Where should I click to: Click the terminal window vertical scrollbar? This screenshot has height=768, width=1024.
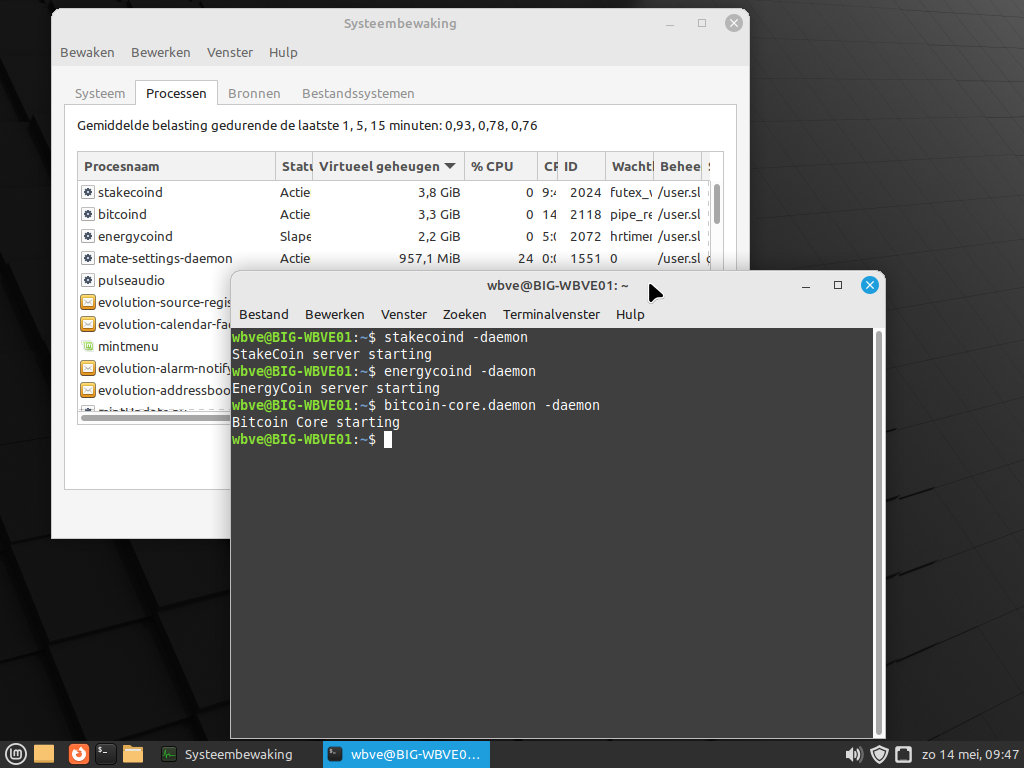(x=879, y=532)
